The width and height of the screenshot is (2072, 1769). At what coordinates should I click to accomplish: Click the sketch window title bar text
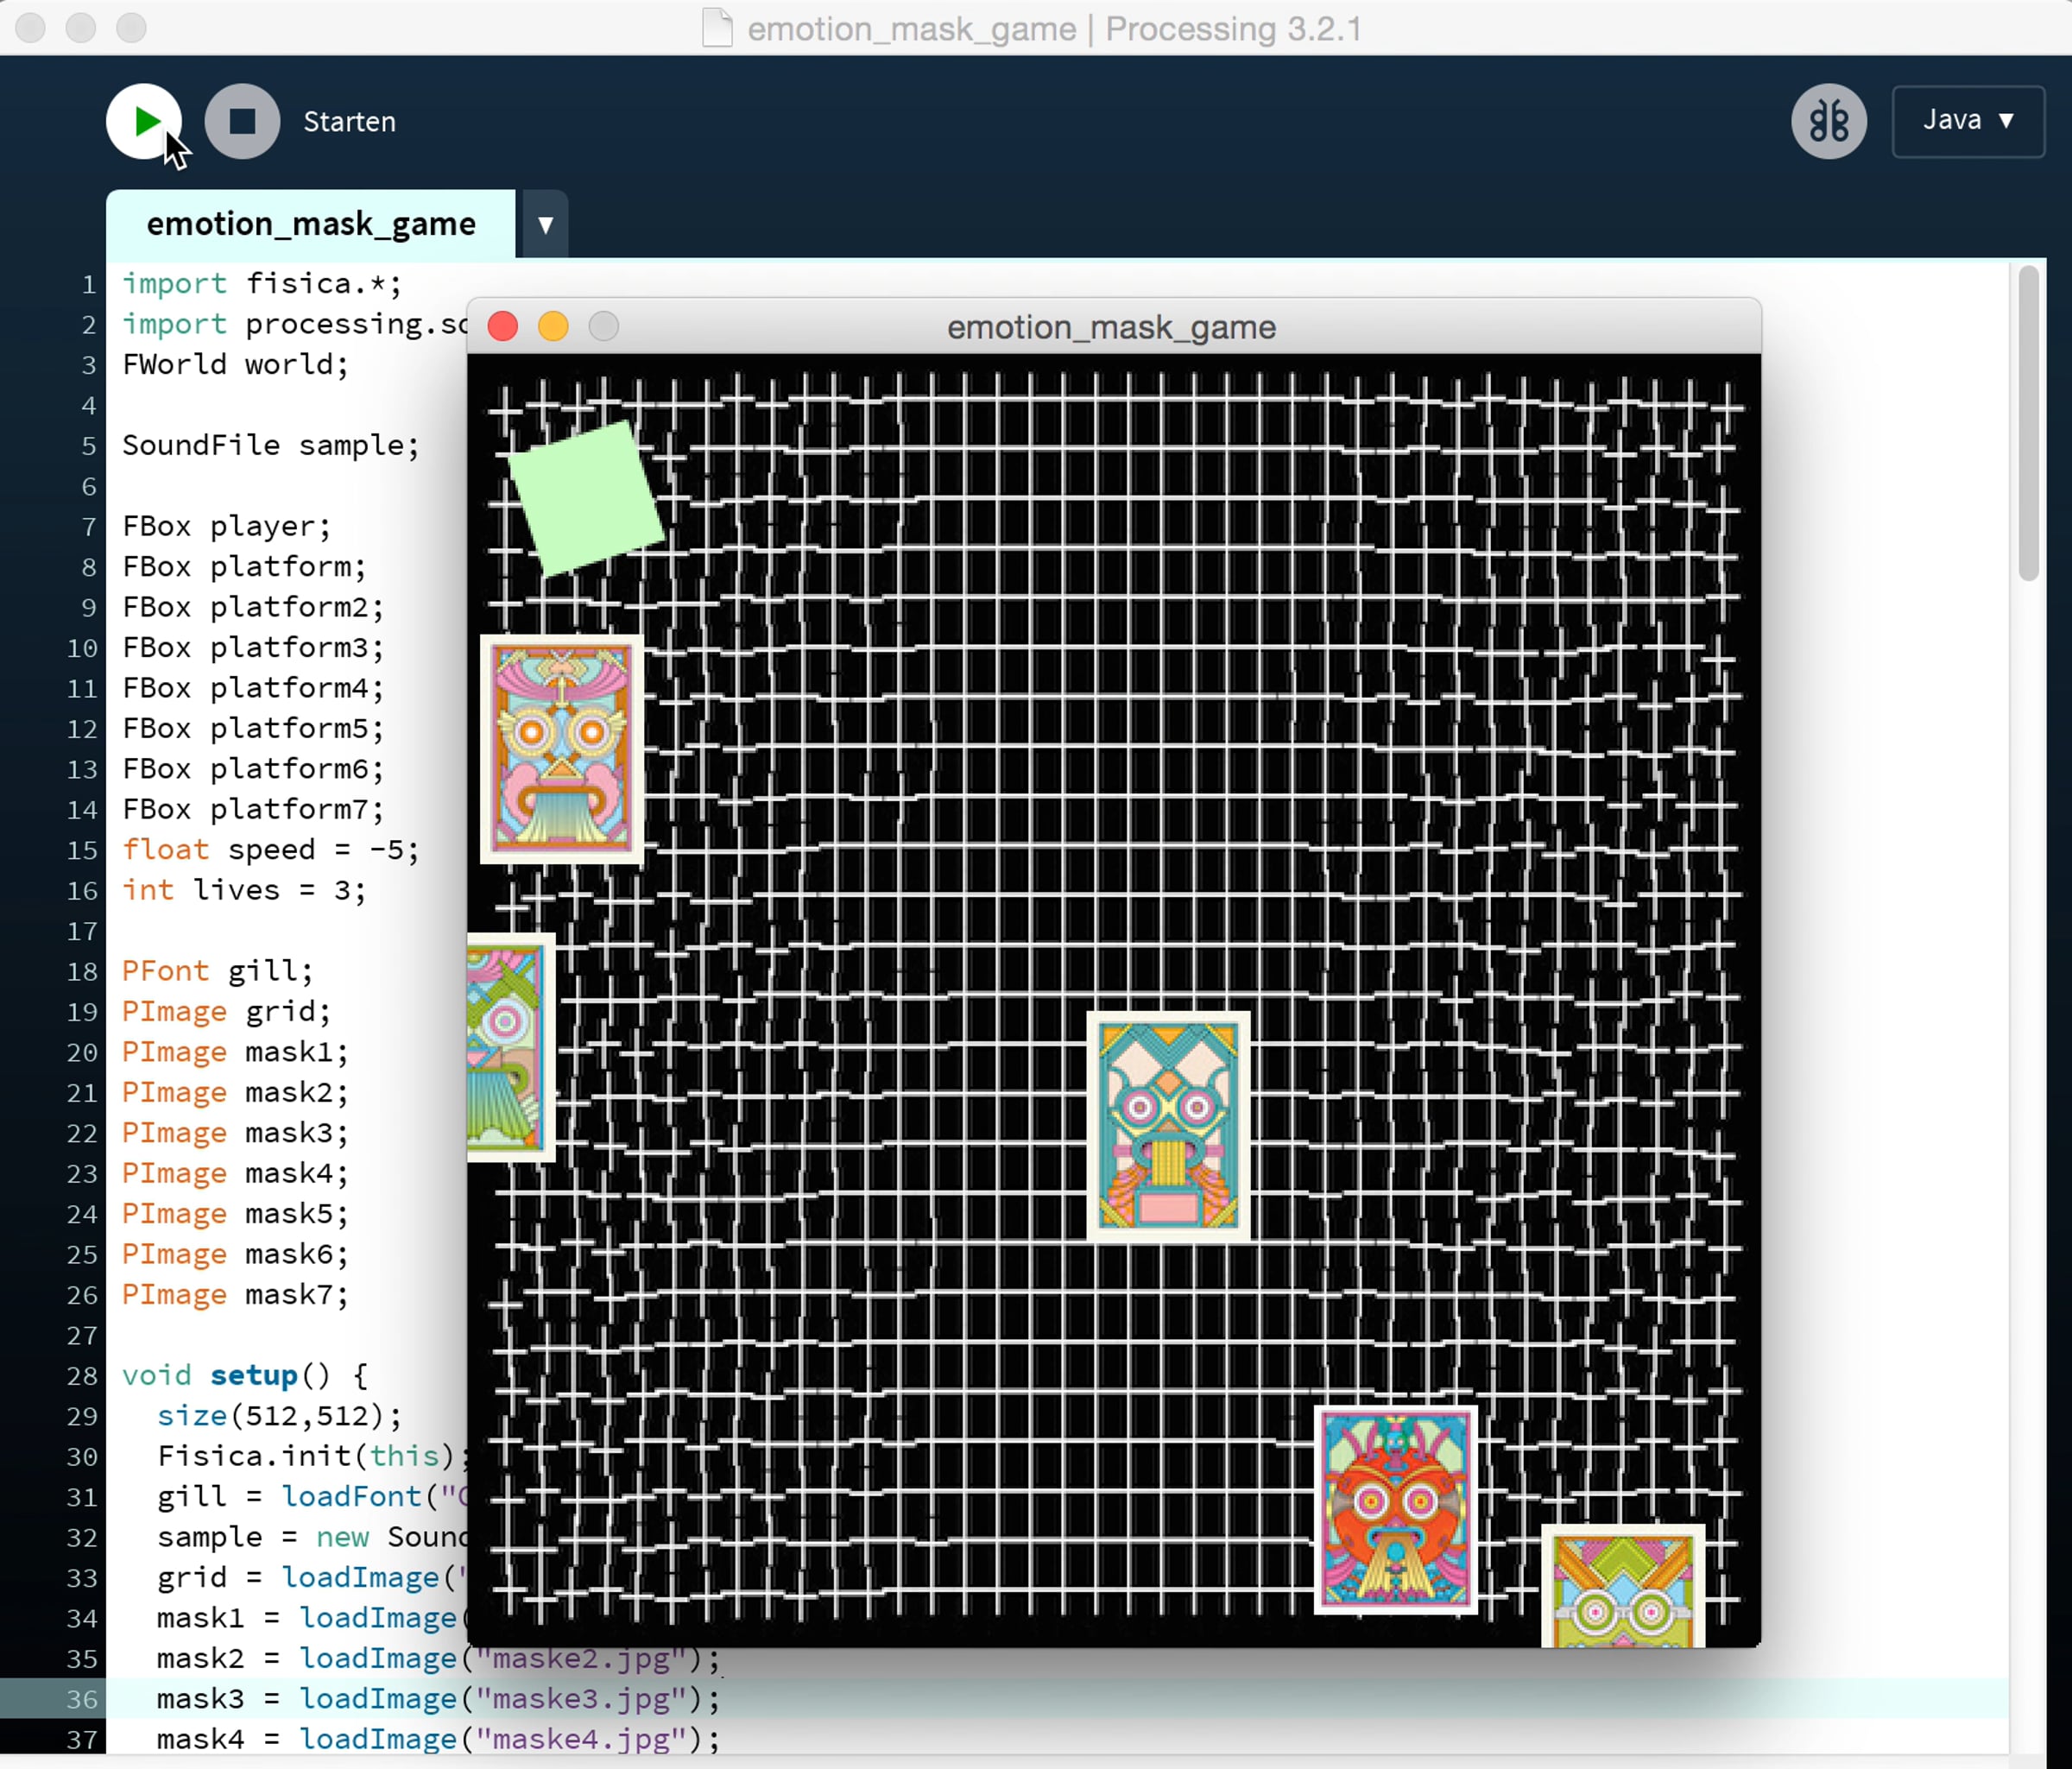click(x=1110, y=327)
